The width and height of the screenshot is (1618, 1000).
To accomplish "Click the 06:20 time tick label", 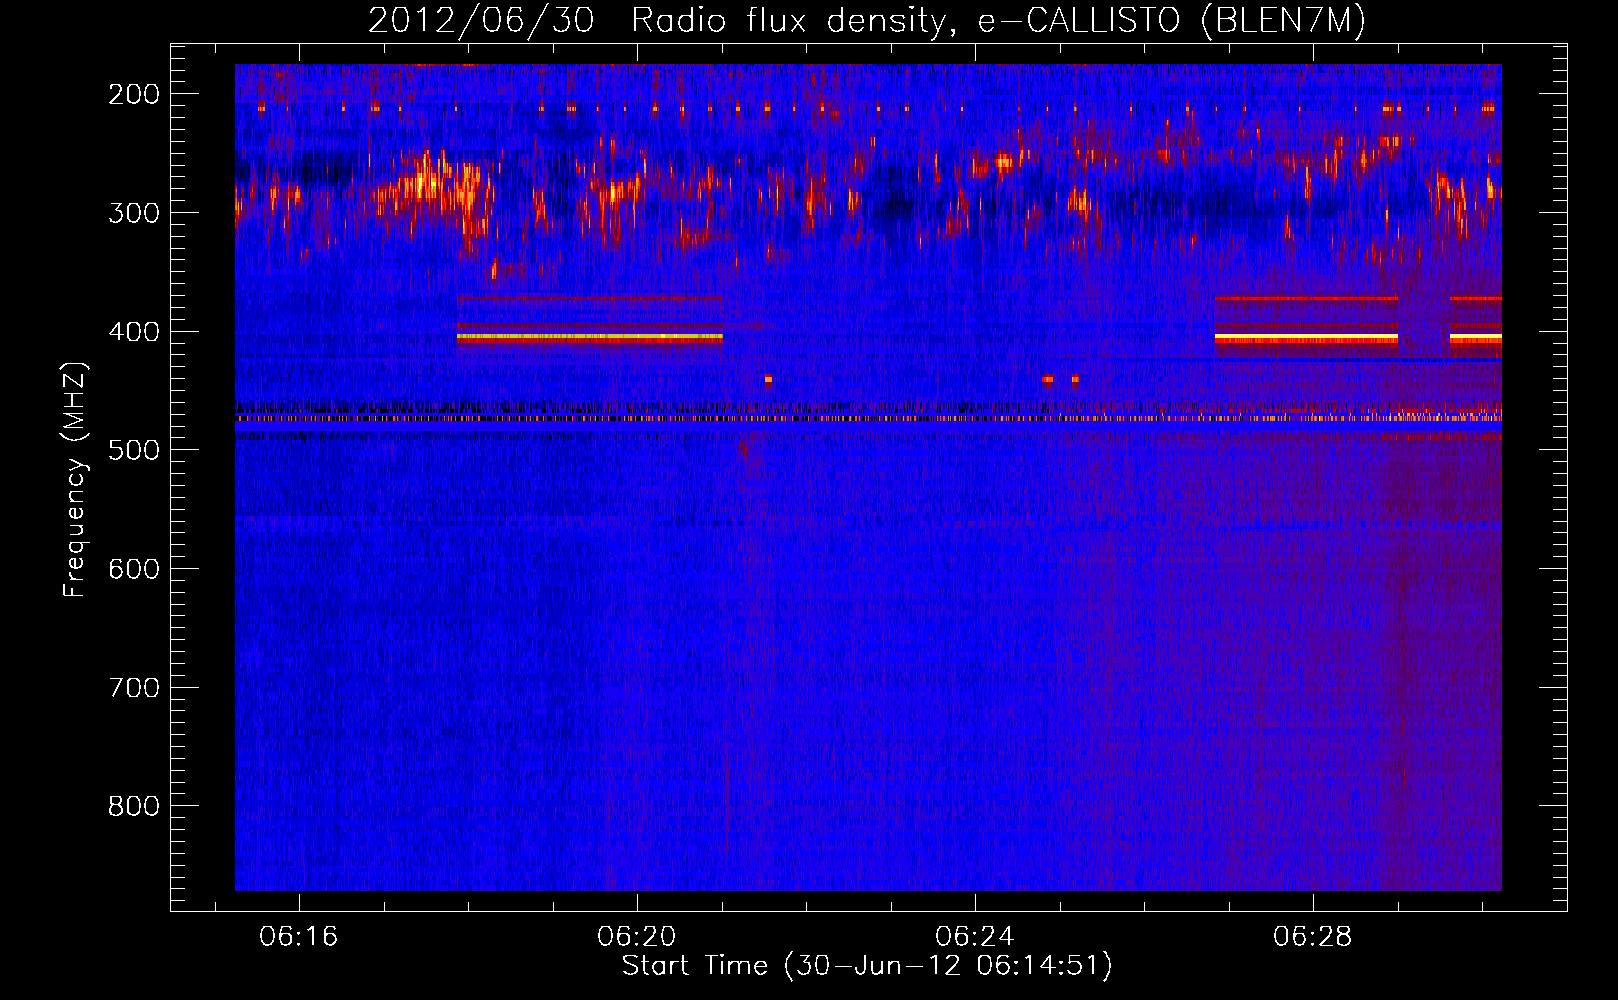I will (637, 937).
